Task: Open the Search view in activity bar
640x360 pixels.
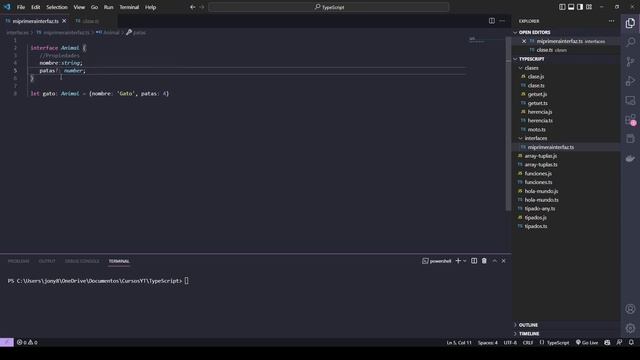Action: (630, 42)
